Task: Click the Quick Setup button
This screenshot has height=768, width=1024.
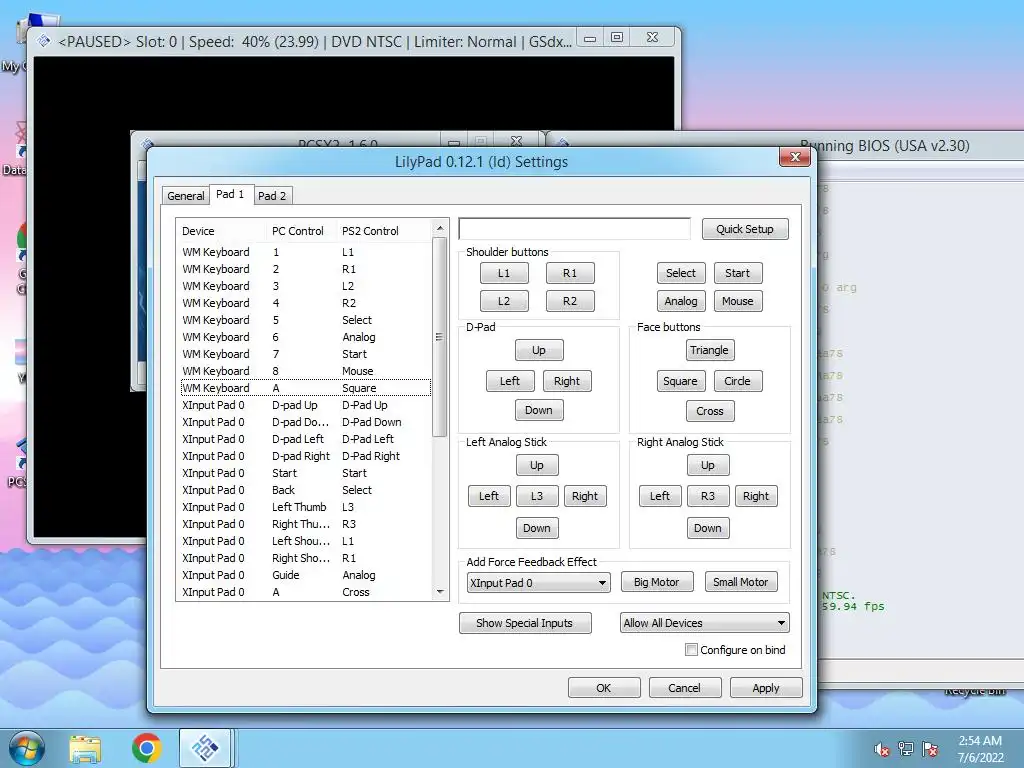Action: (x=745, y=229)
